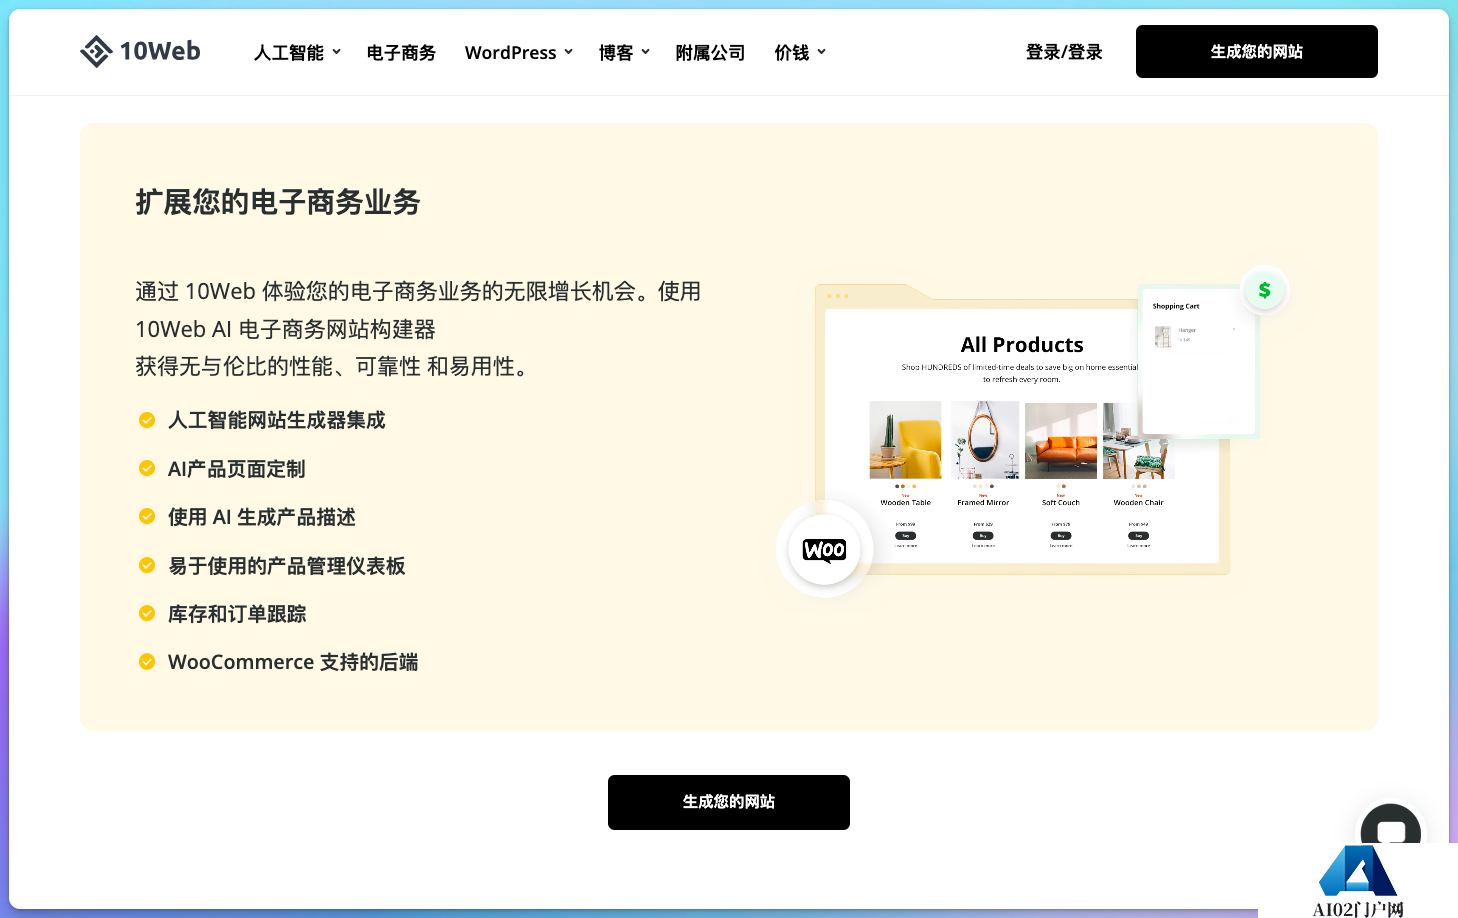Viewport: 1458px width, 918px height.
Task: Click the text 使用 AI 生成产品描述
Action: click(x=262, y=516)
